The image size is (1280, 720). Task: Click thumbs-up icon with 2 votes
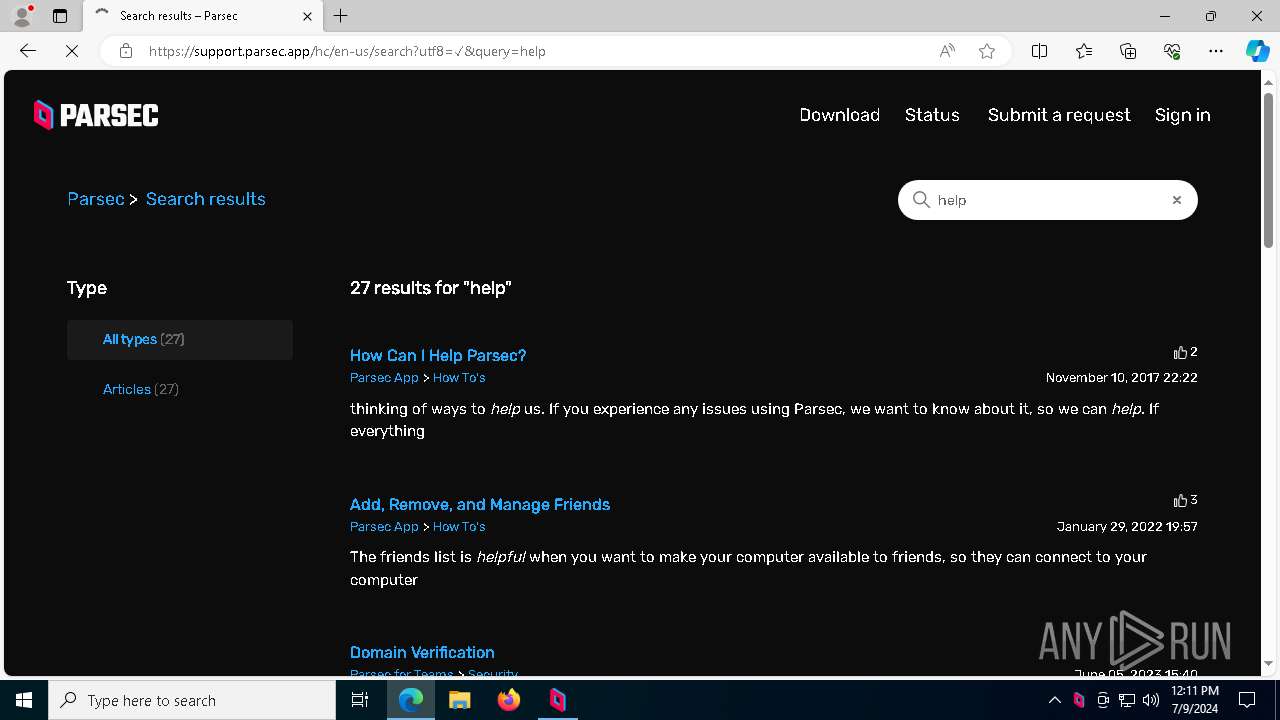pos(1180,353)
